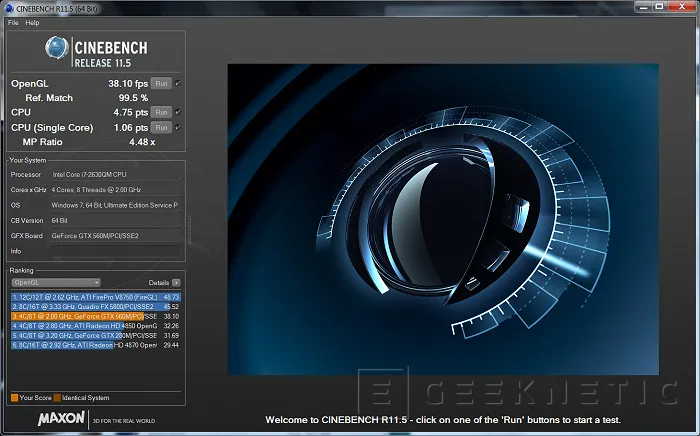Image resolution: width=700 pixels, height=436 pixels.
Task: Select the ATI FirePro V8750 ranking row
Action: point(96,297)
